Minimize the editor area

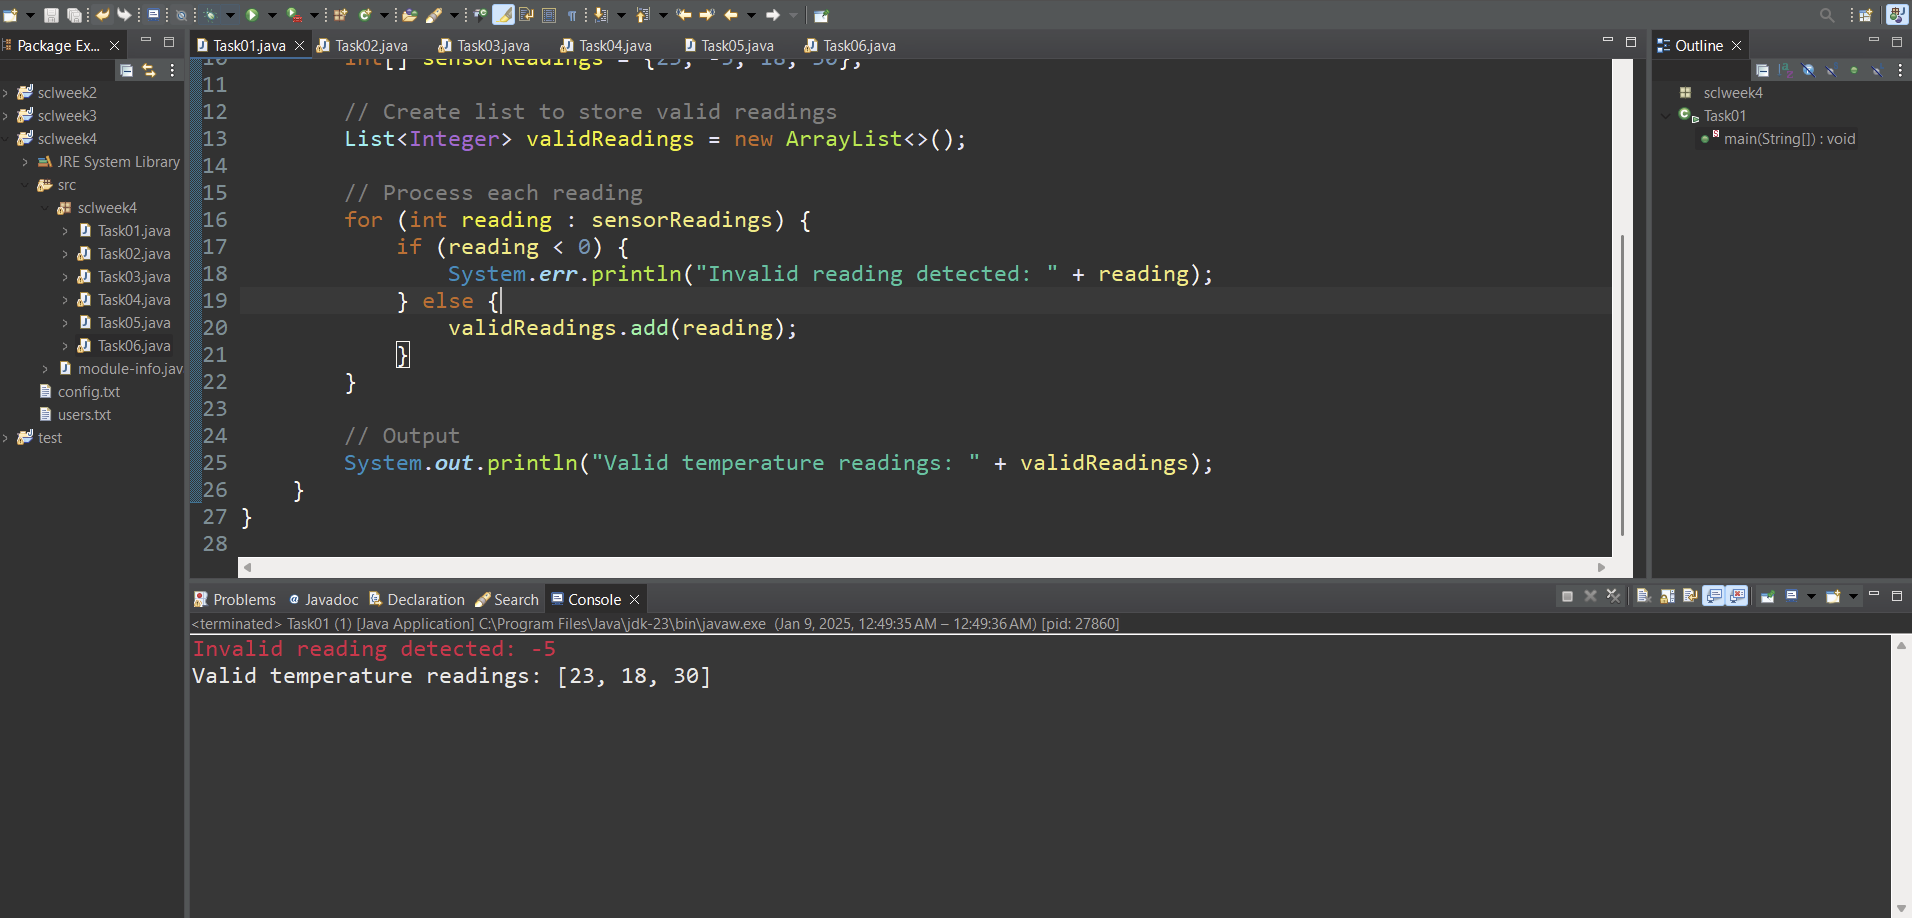click(1608, 41)
